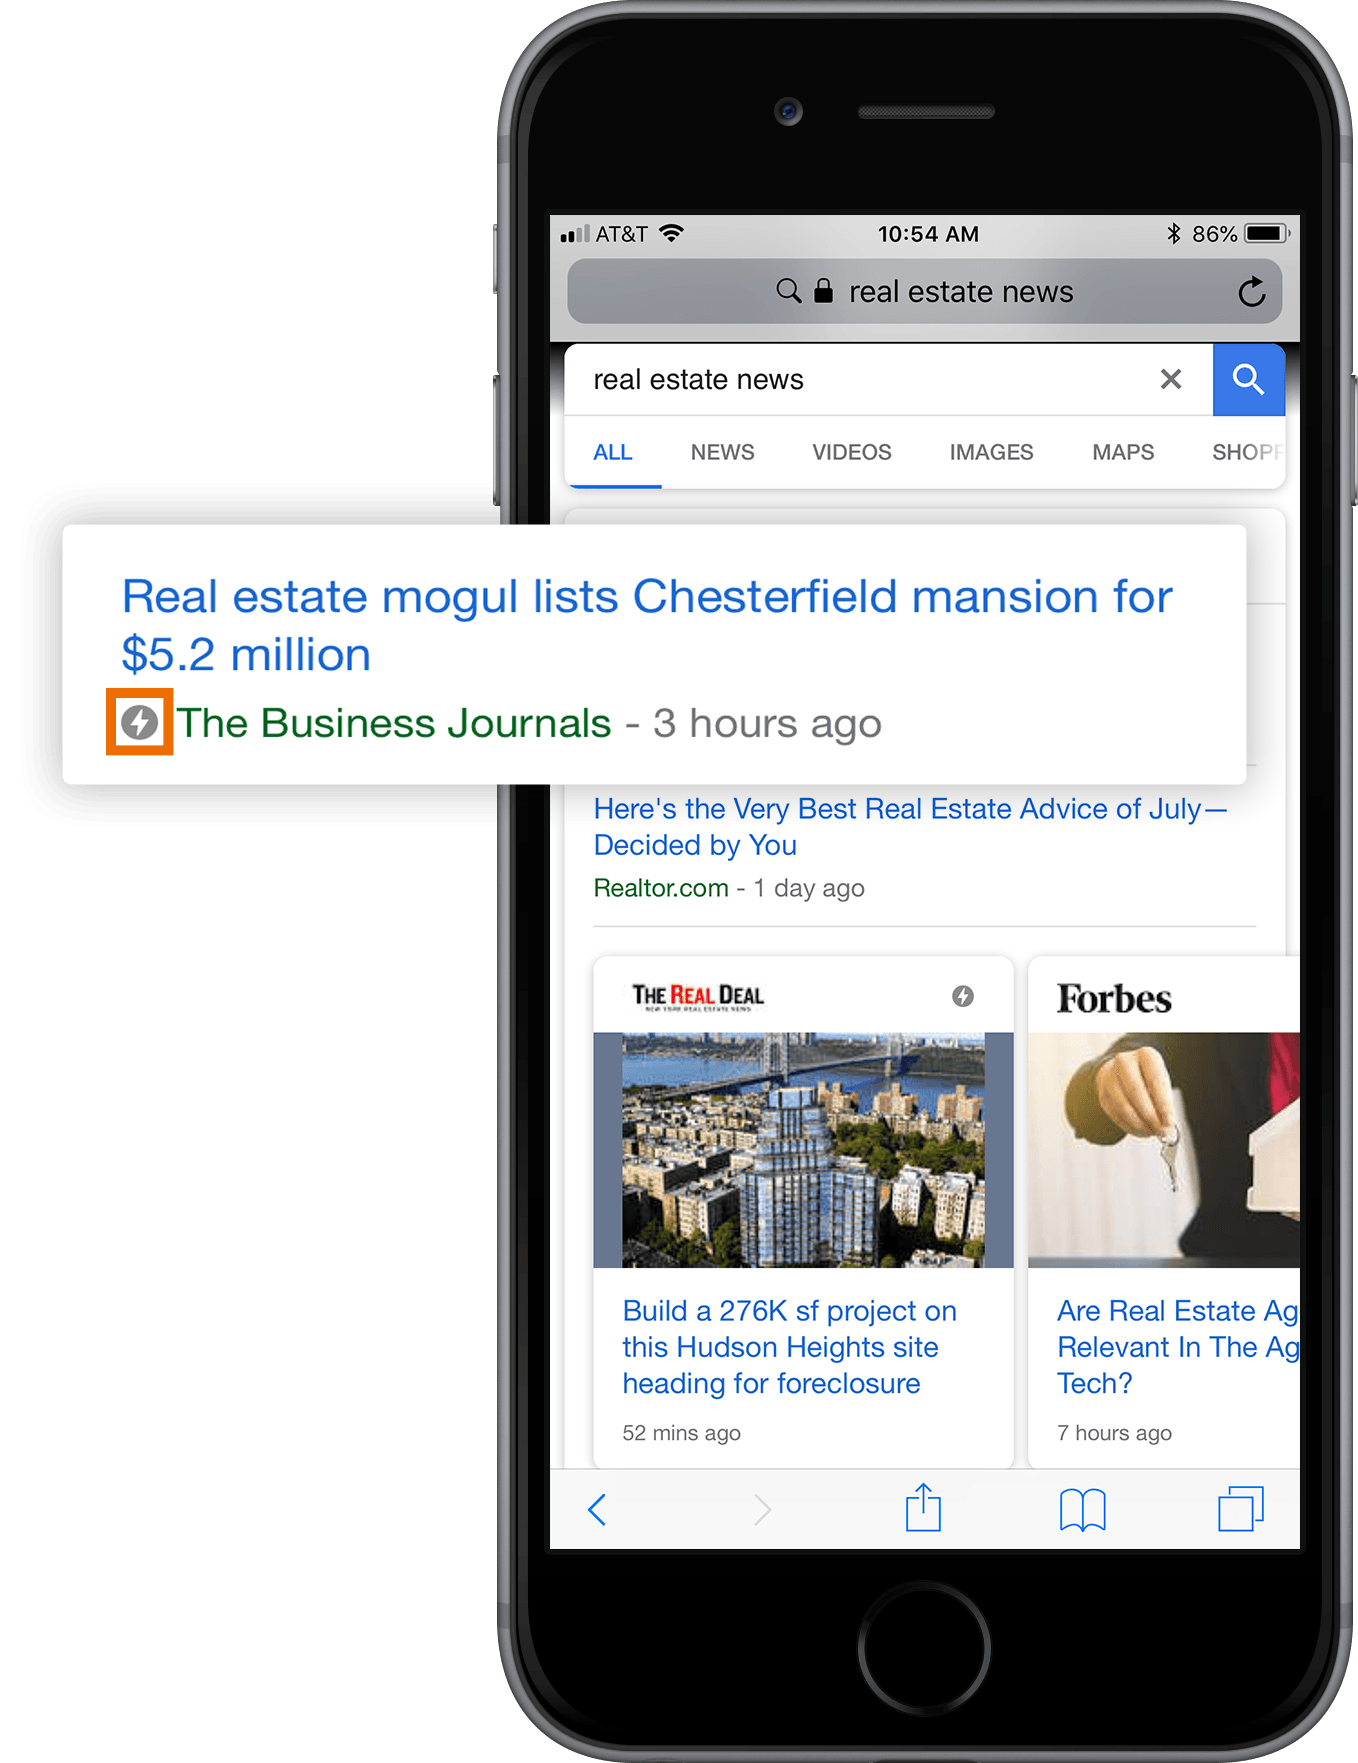Screen dimensions: 1358x1763
Task: Select the ALL search tab
Action: [x=613, y=452]
